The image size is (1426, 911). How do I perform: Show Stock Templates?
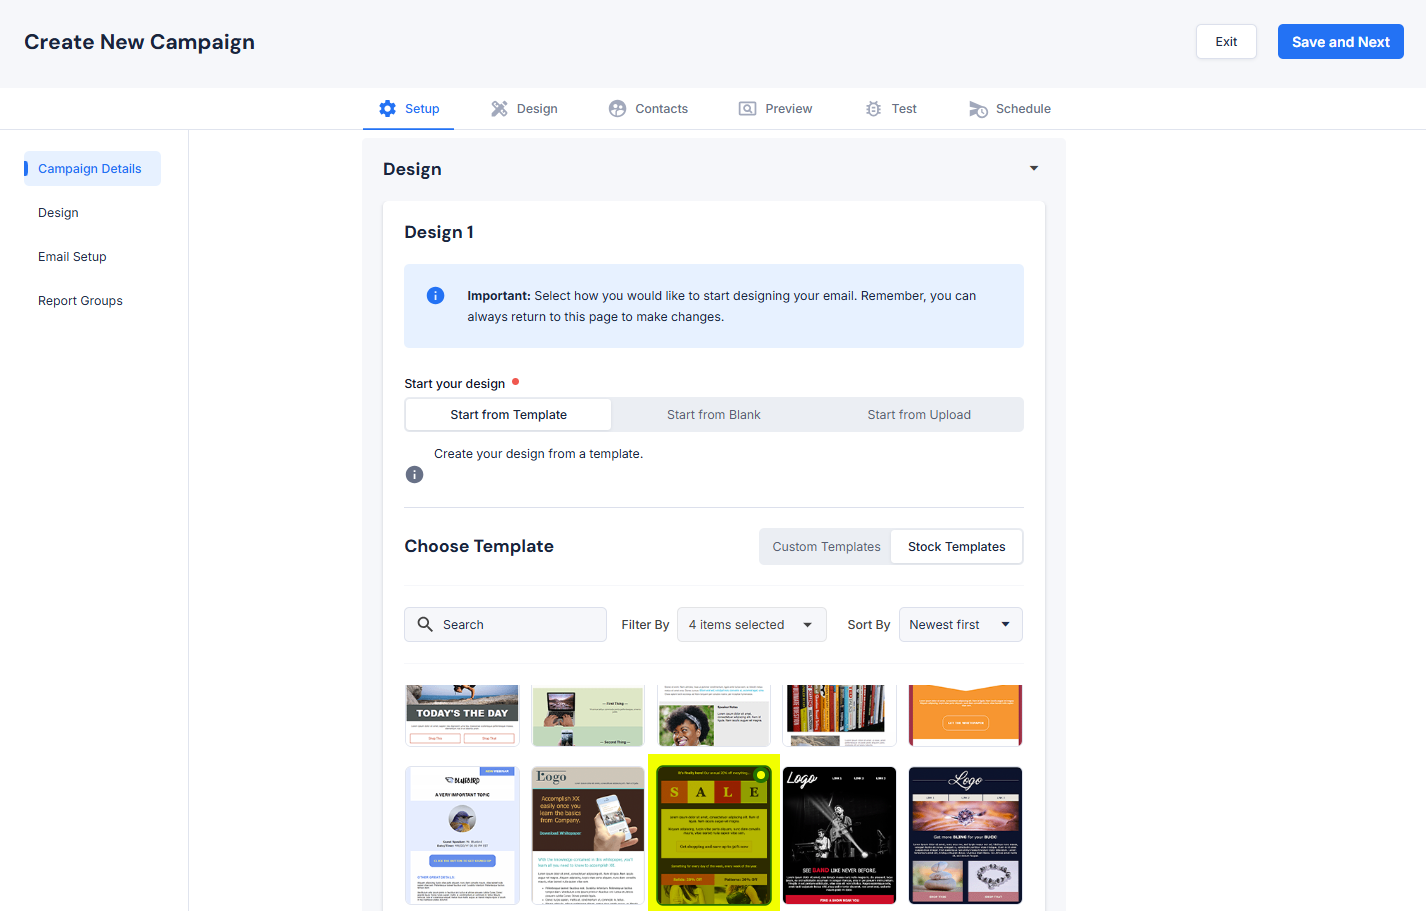tap(957, 546)
